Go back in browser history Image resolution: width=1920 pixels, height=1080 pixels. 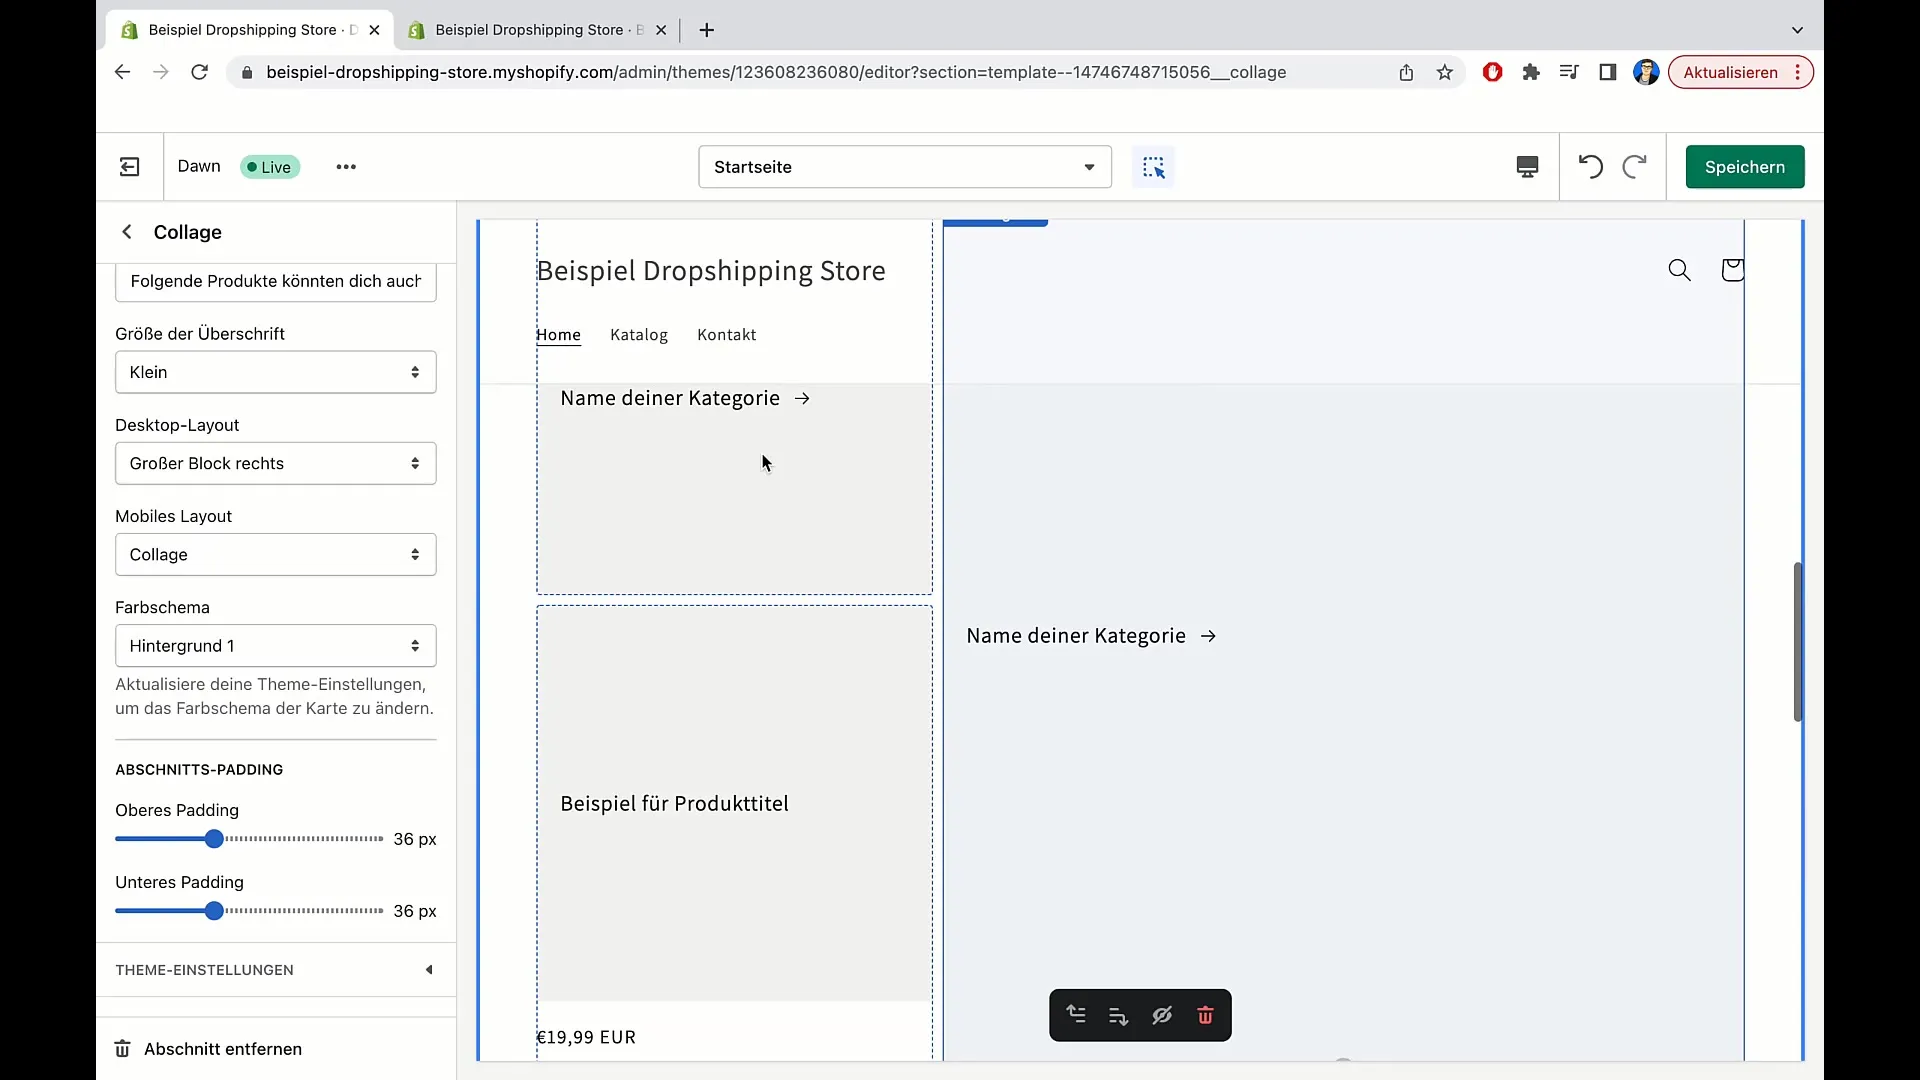[122, 72]
